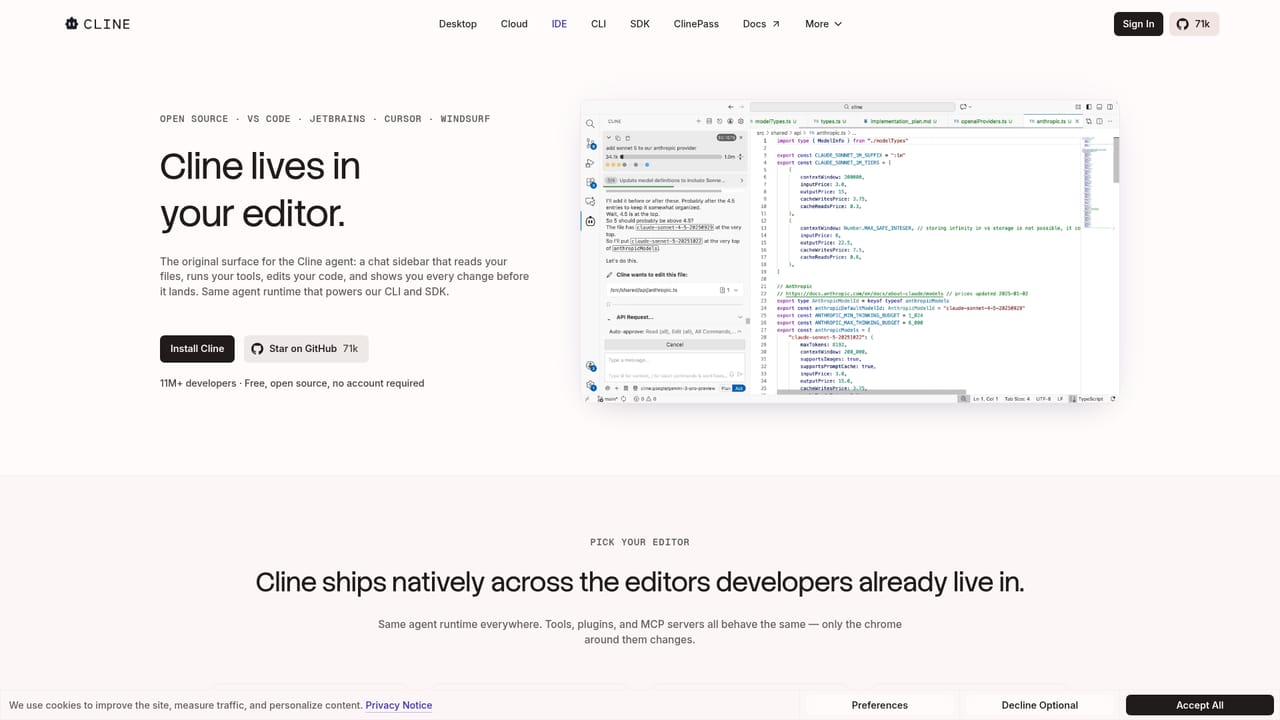The image size is (1280, 720).
Task: Navigate to the CLI page
Action: [x=599, y=24]
